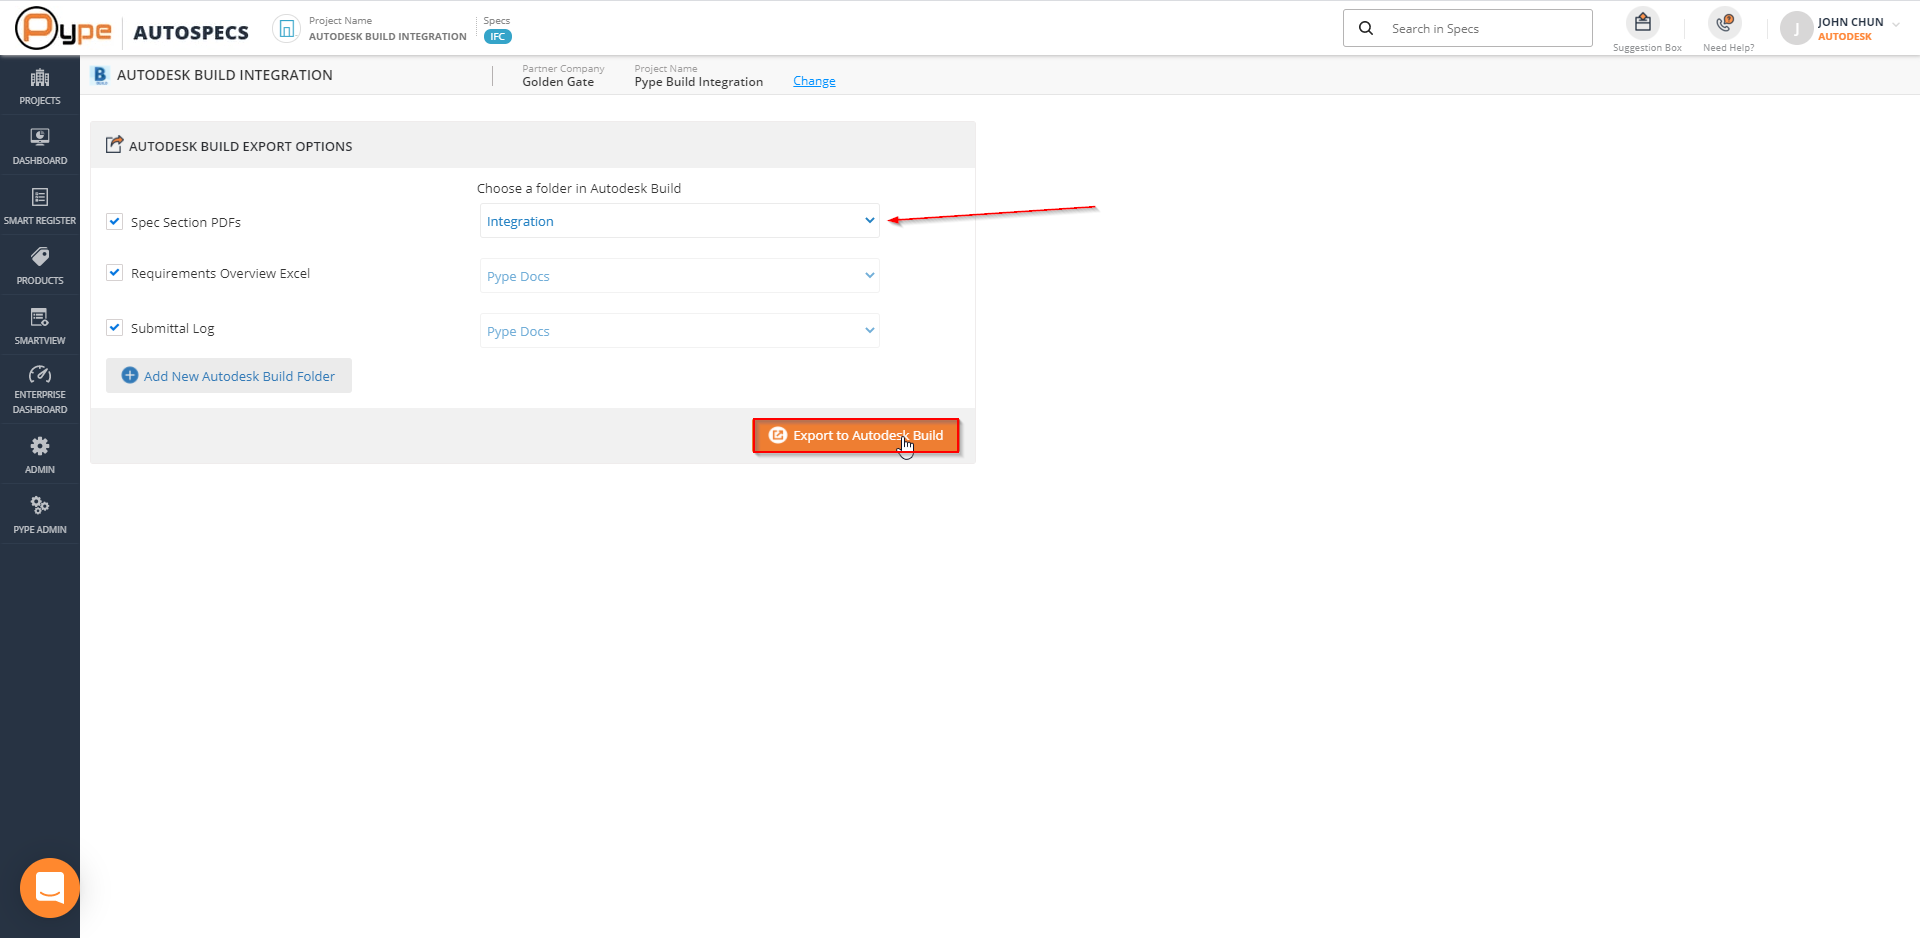The width and height of the screenshot is (1920, 938).
Task: Click the Autodesk Build B logo icon
Action: [100, 75]
